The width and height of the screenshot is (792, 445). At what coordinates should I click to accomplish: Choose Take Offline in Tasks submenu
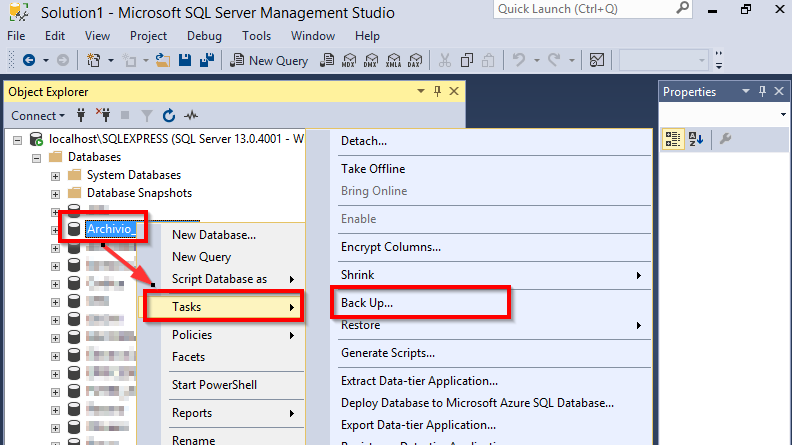point(373,169)
